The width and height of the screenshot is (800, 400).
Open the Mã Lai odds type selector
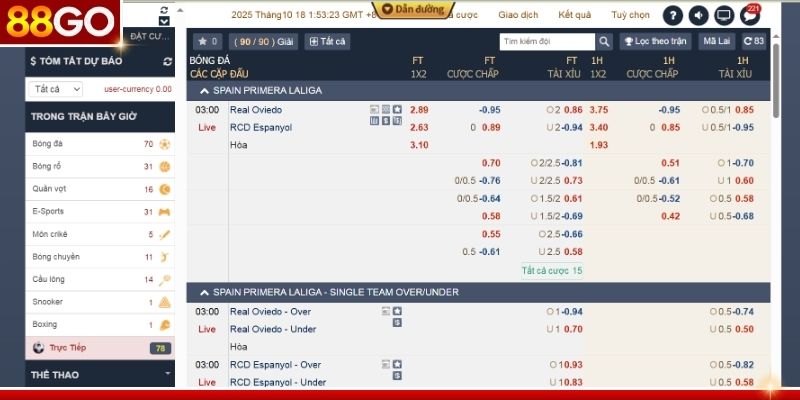pos(717,42)
